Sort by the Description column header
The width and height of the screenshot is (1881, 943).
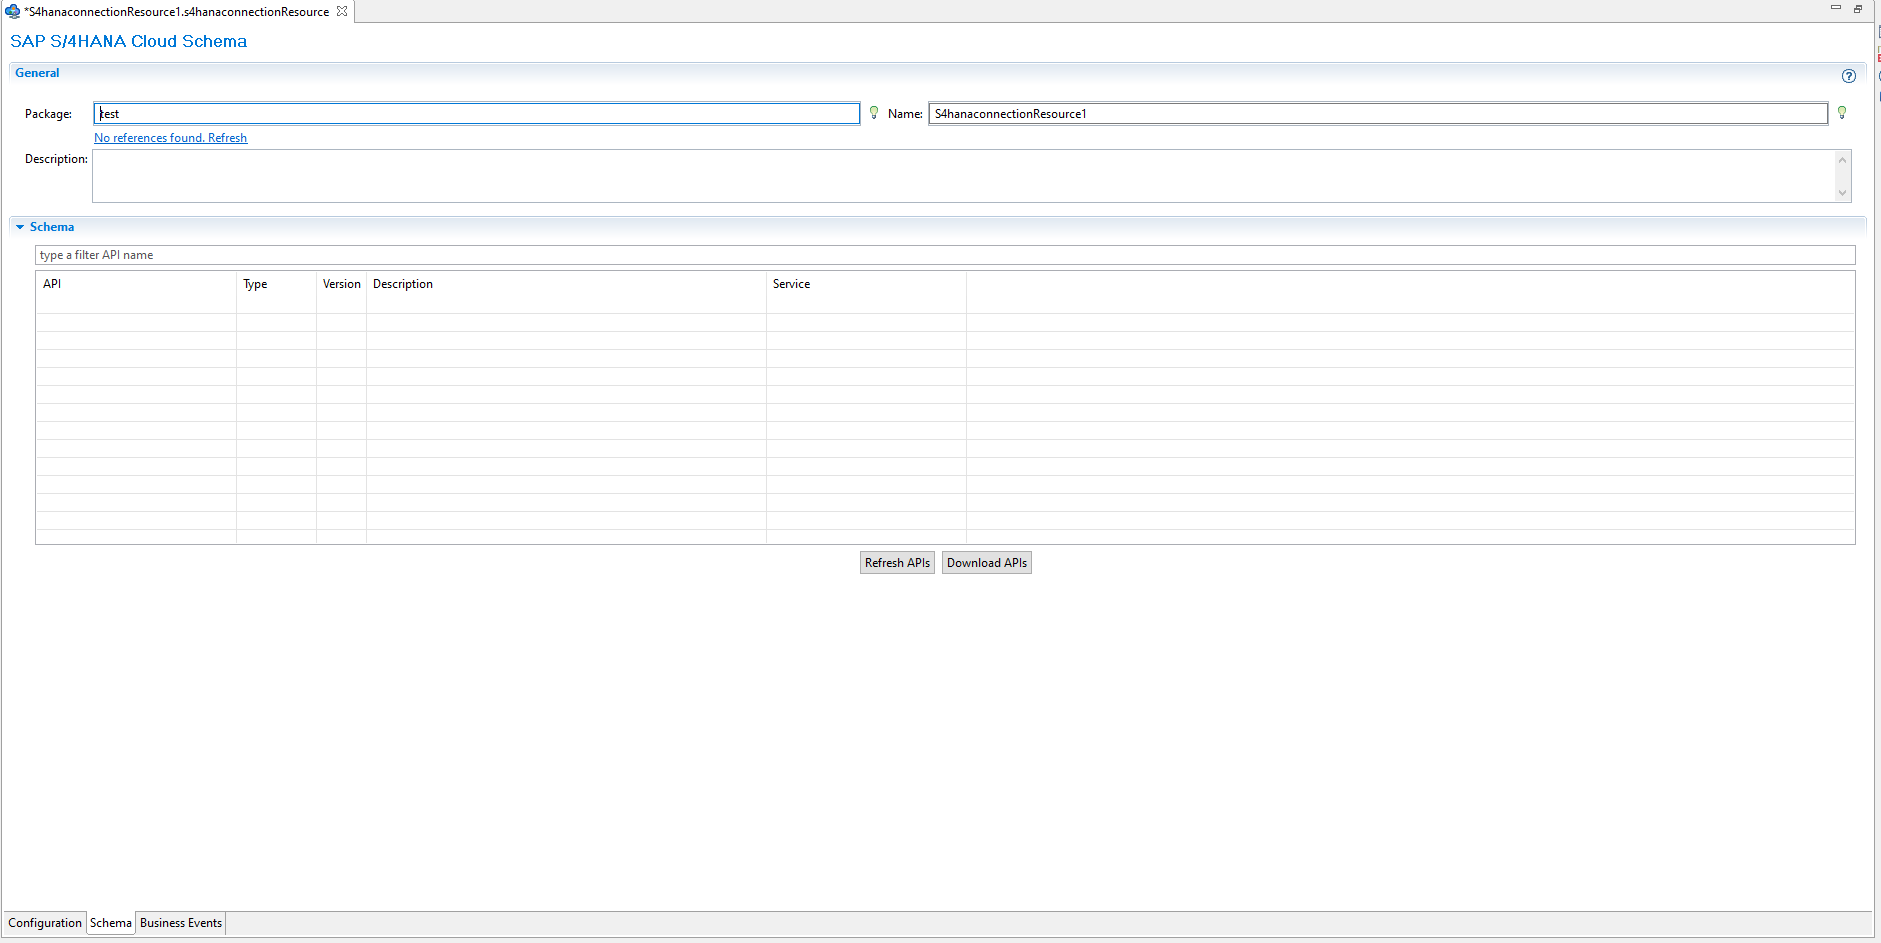[x=566, y=284]
